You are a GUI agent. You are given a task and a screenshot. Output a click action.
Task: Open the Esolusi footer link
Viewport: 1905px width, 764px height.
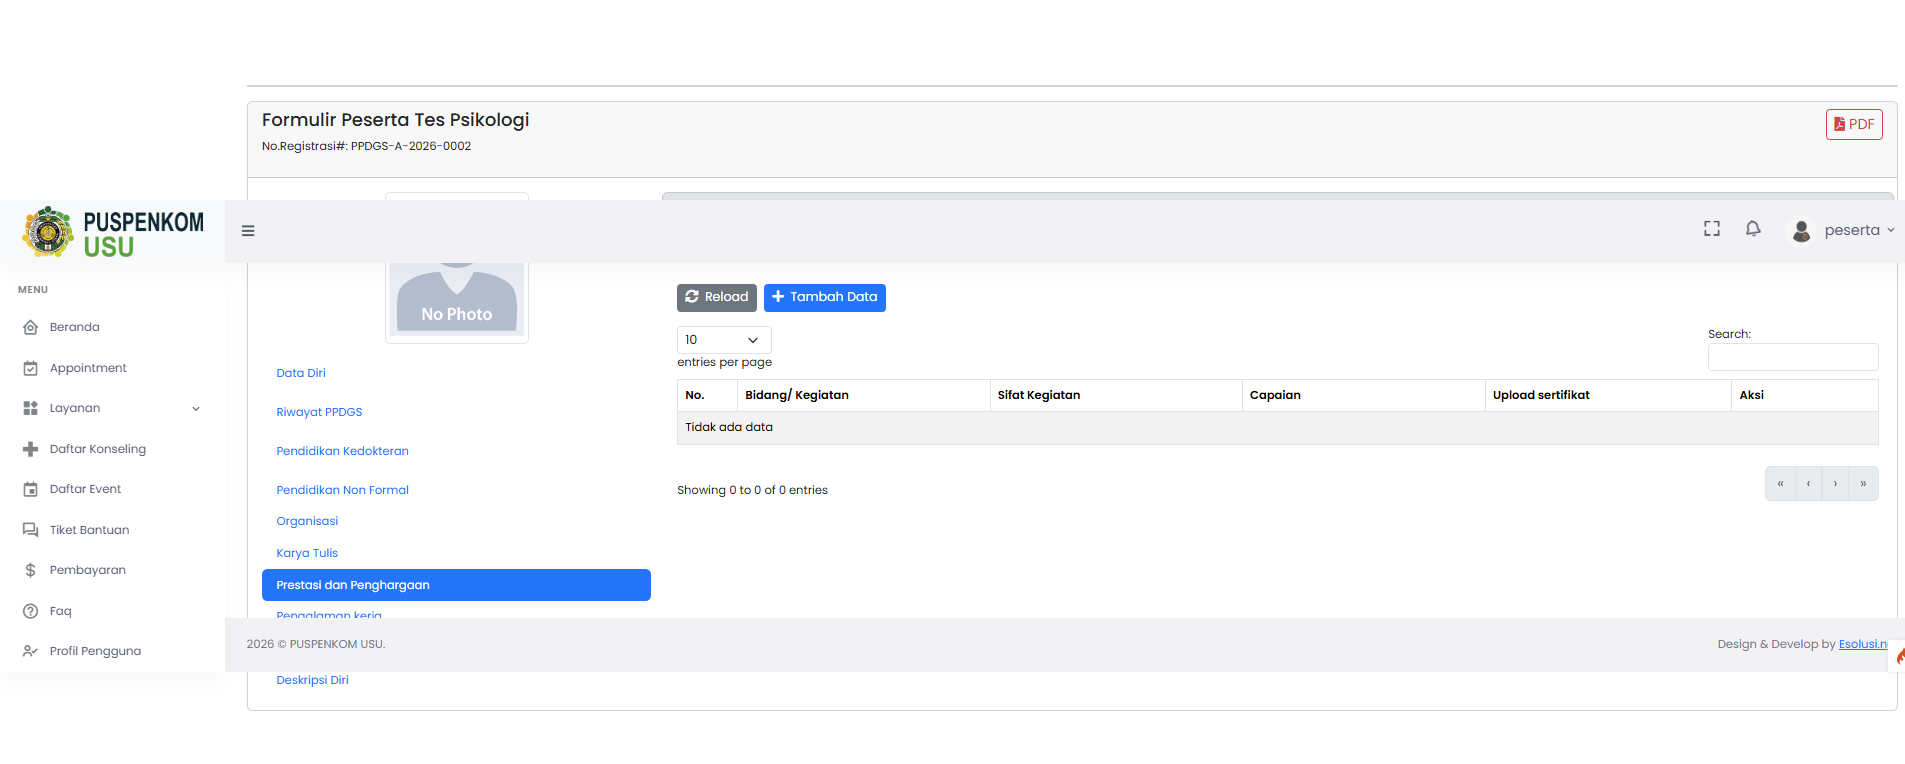click(1862, 644)
